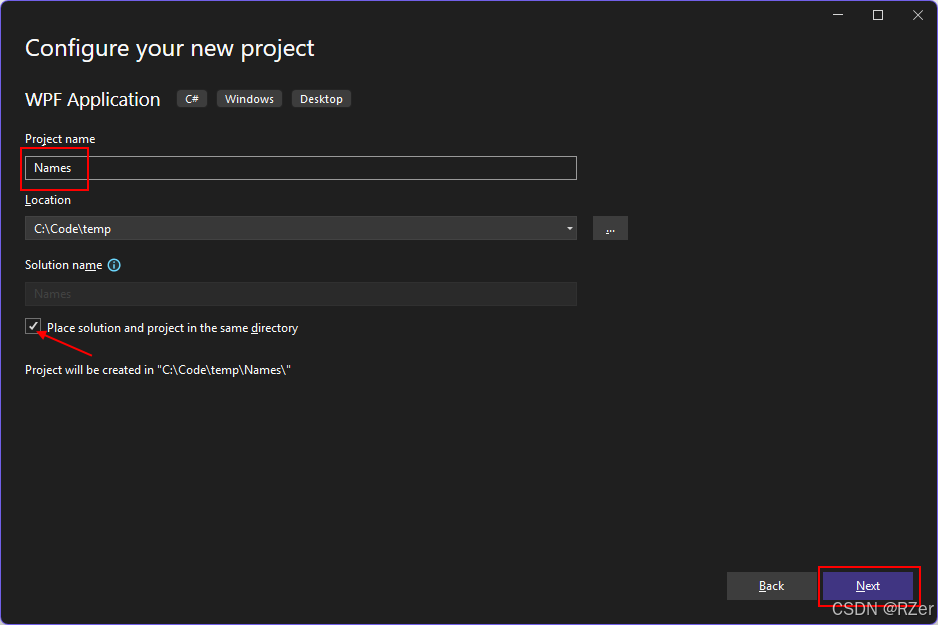This screenshot has height=625, width=938.
Task: Maximize the project configuration window
Action: pyautogui.click(x=878, y=15)
